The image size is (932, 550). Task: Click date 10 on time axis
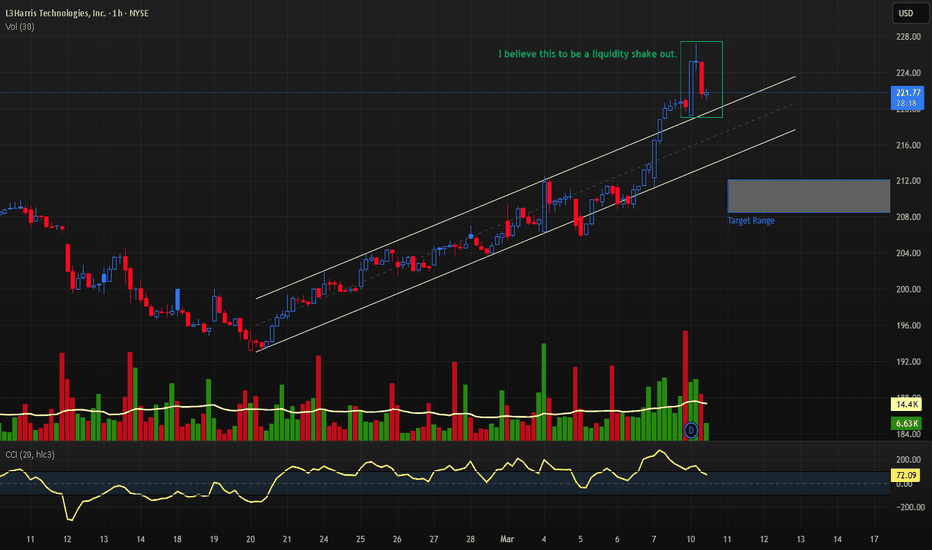[691, 539]
